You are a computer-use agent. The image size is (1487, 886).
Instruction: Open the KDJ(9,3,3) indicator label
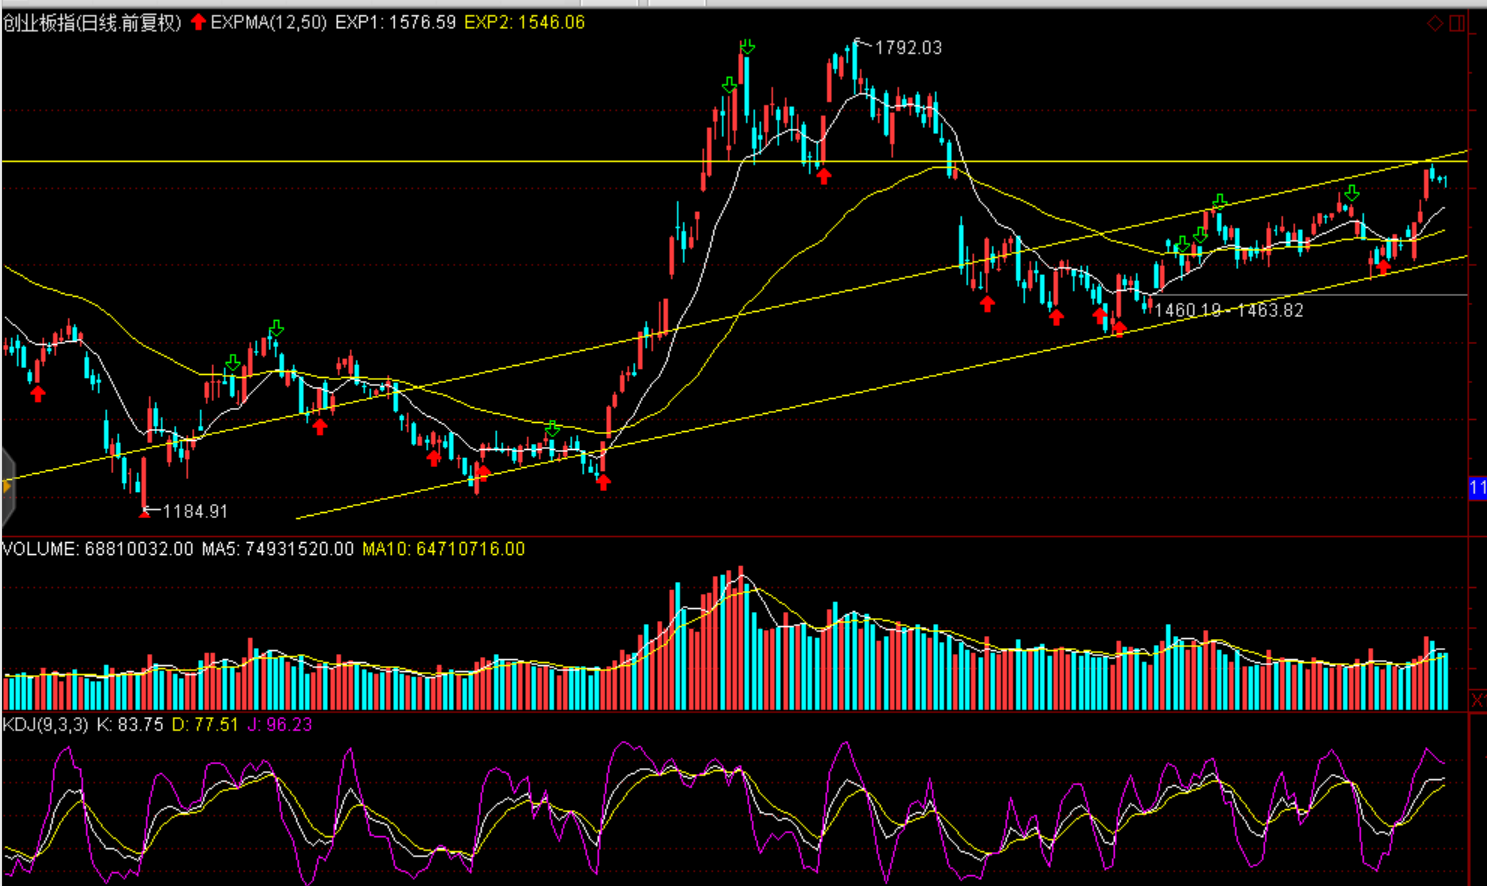(x=45, y=724)
